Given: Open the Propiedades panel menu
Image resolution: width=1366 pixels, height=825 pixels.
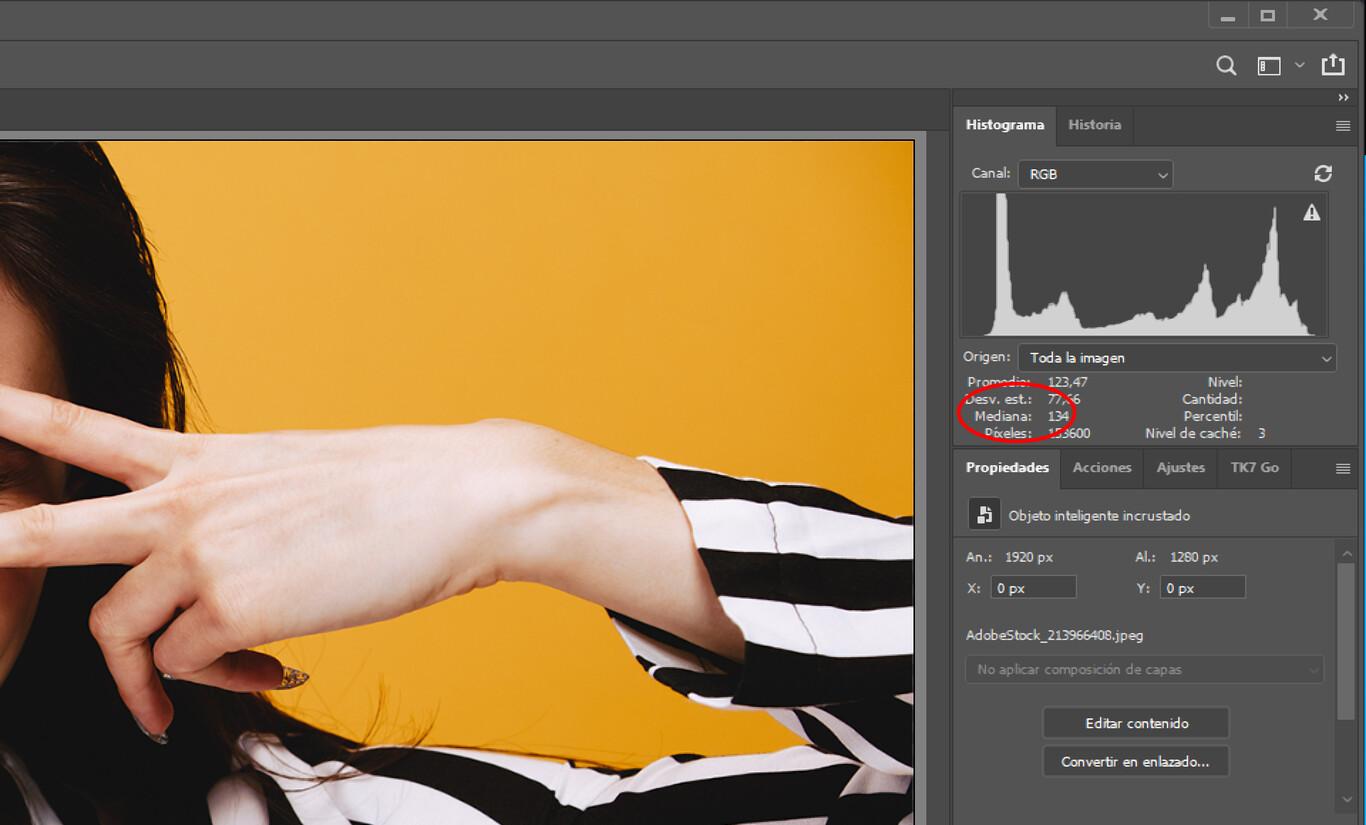Looking at the screenshot, I should click(1342, 467).
